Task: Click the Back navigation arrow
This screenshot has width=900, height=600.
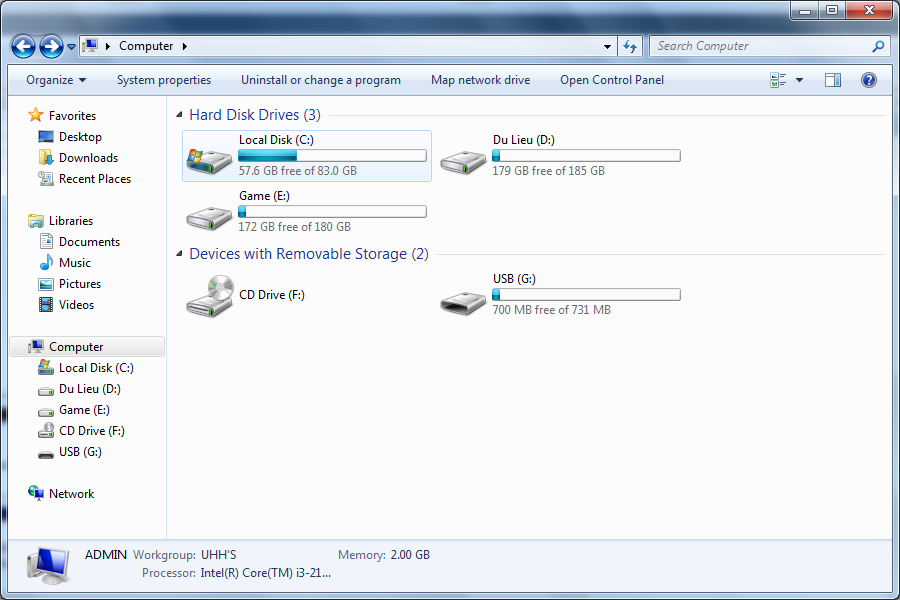Action: coord(24,47)
